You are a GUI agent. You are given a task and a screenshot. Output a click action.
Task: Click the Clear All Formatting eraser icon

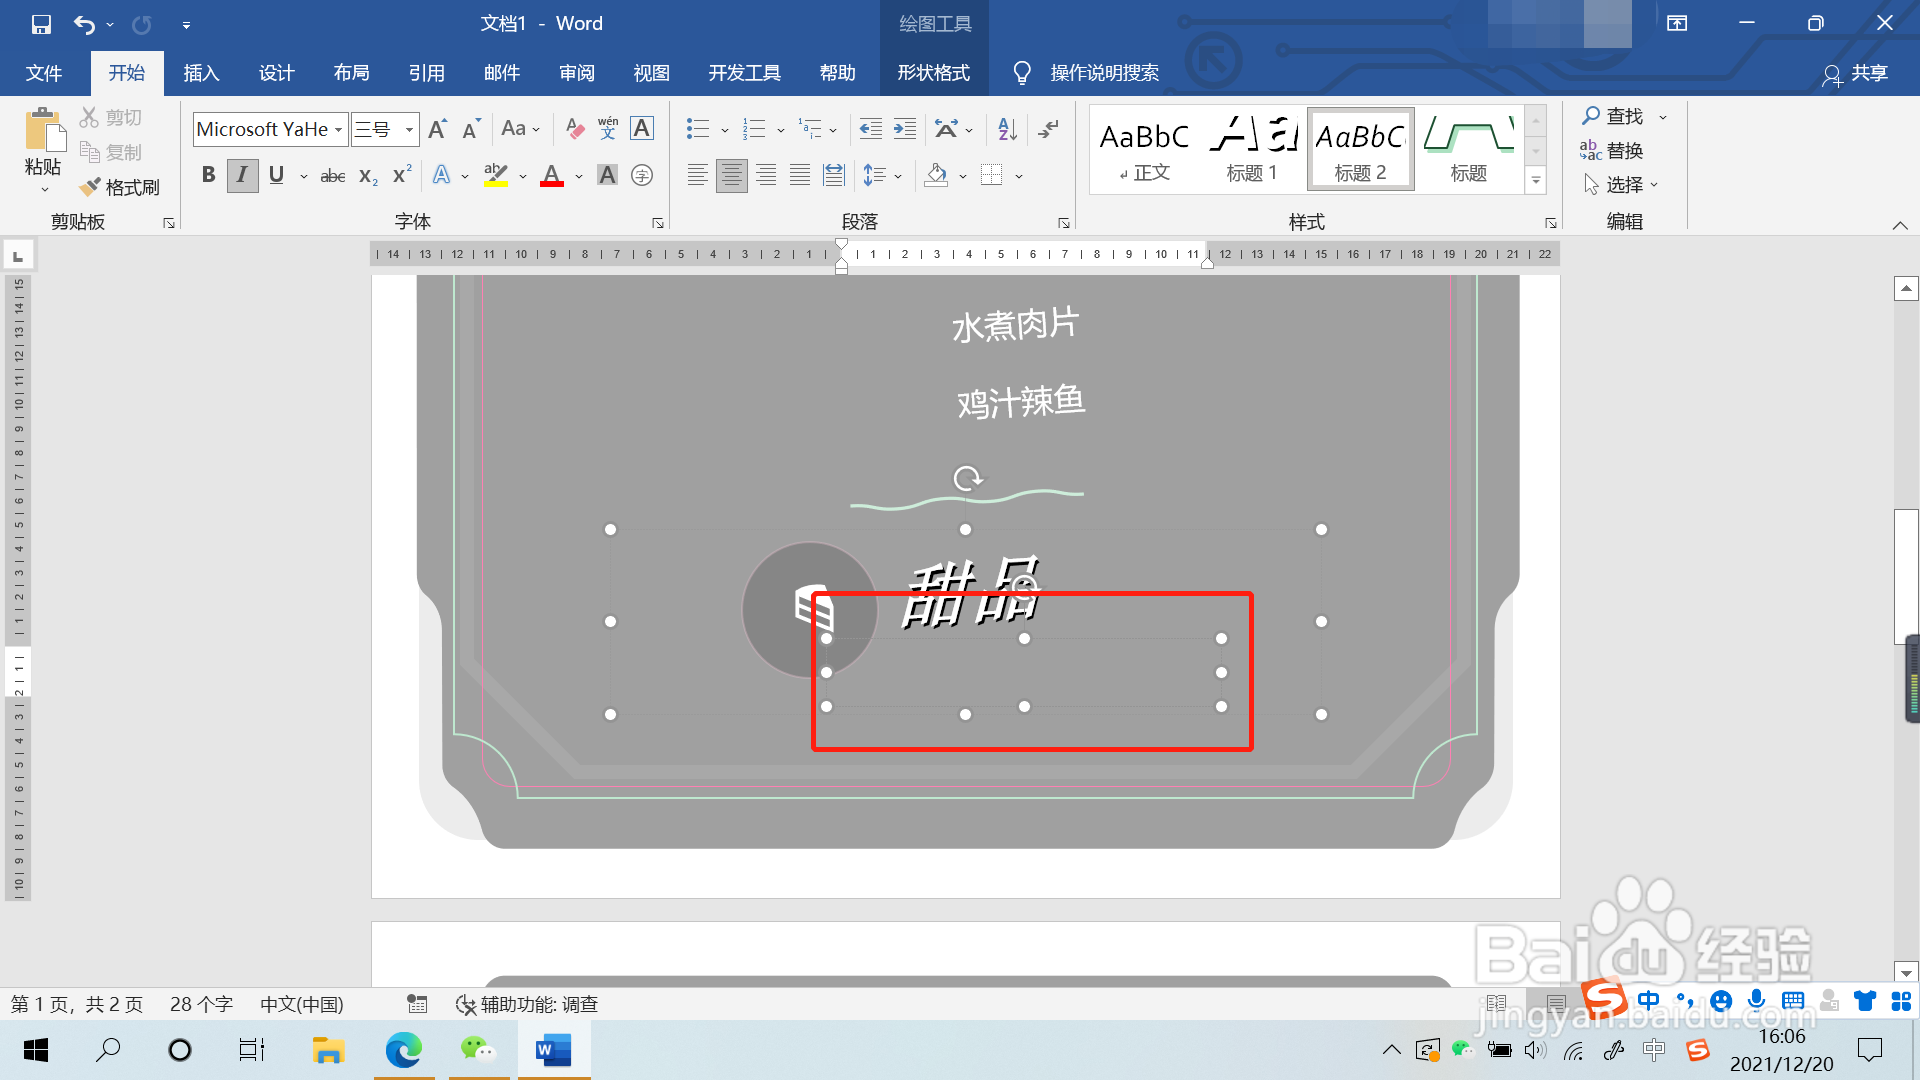[574, 129]
